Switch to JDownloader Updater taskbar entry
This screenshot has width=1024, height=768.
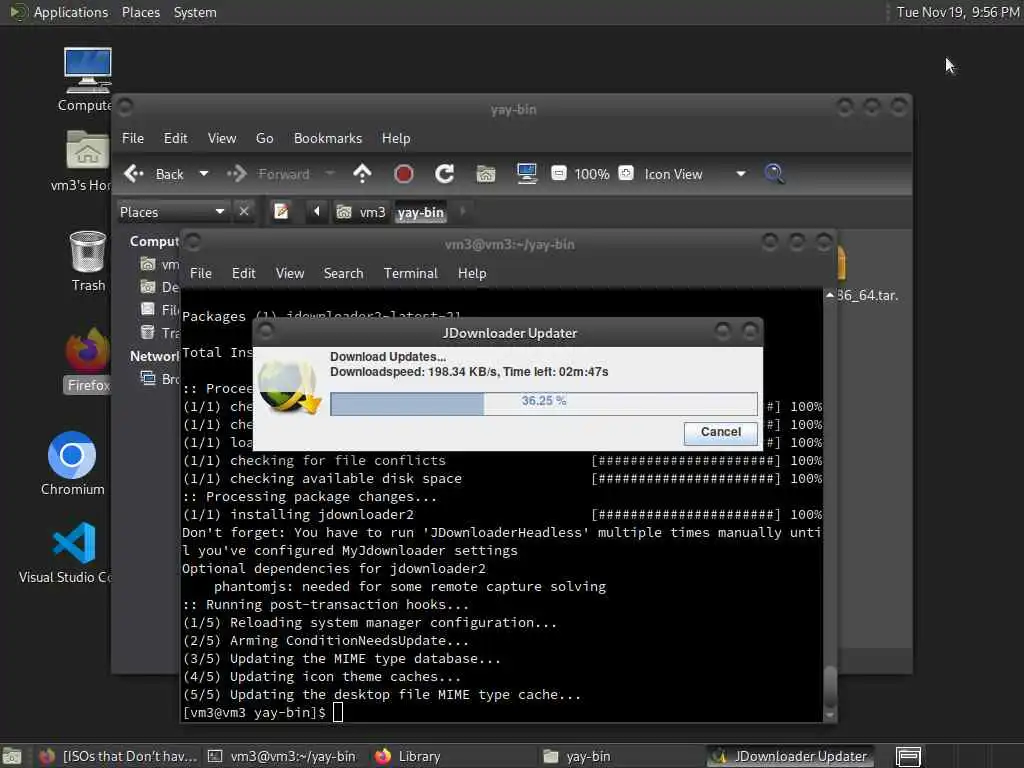pos(790,756)
